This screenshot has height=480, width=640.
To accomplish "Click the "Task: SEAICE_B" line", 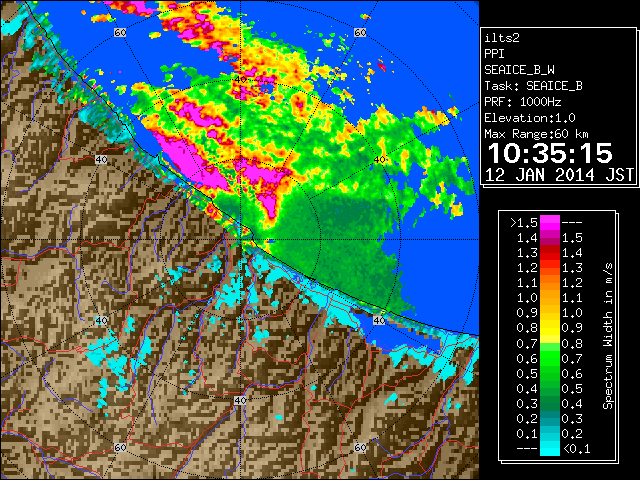I will 533,86.
